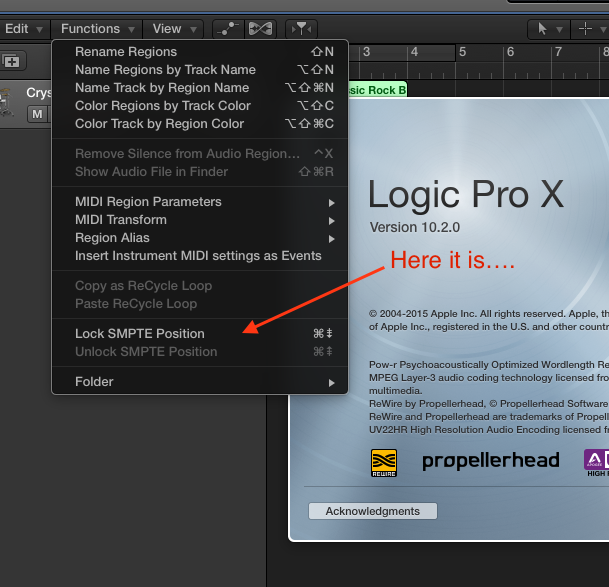Choose Color Regions by Track Color
Image resolution: width=609 pixels, height=587 pixels.
[200, 106]
